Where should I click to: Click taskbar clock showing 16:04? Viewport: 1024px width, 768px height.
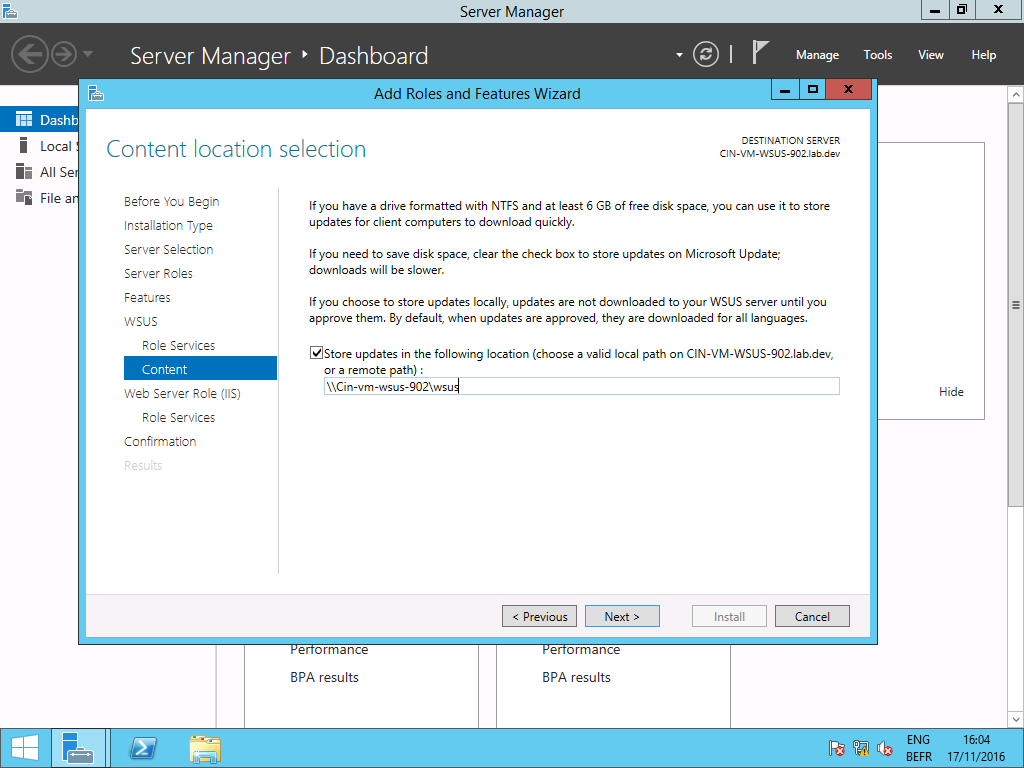click(976, 748)
